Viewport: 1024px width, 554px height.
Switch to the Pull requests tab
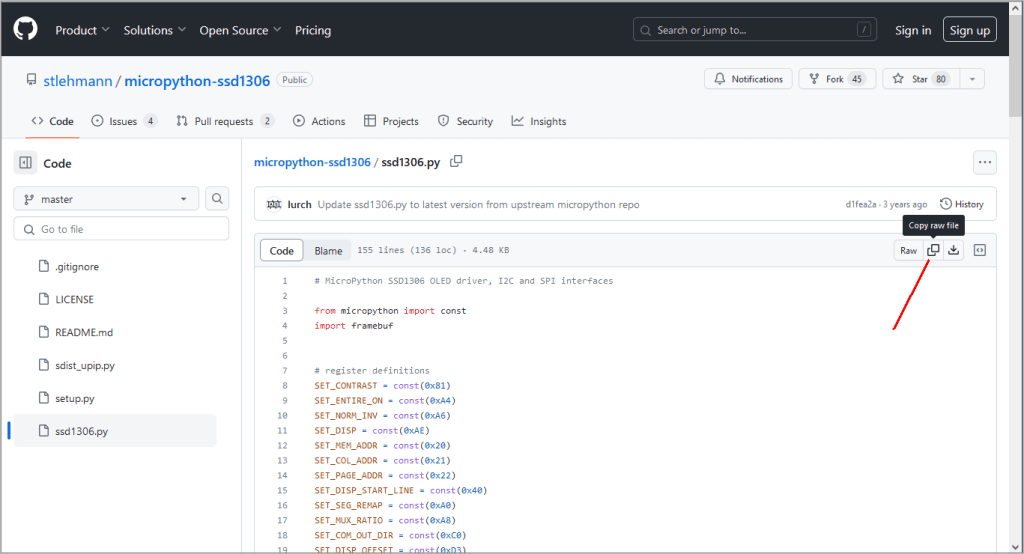point(224,121)
